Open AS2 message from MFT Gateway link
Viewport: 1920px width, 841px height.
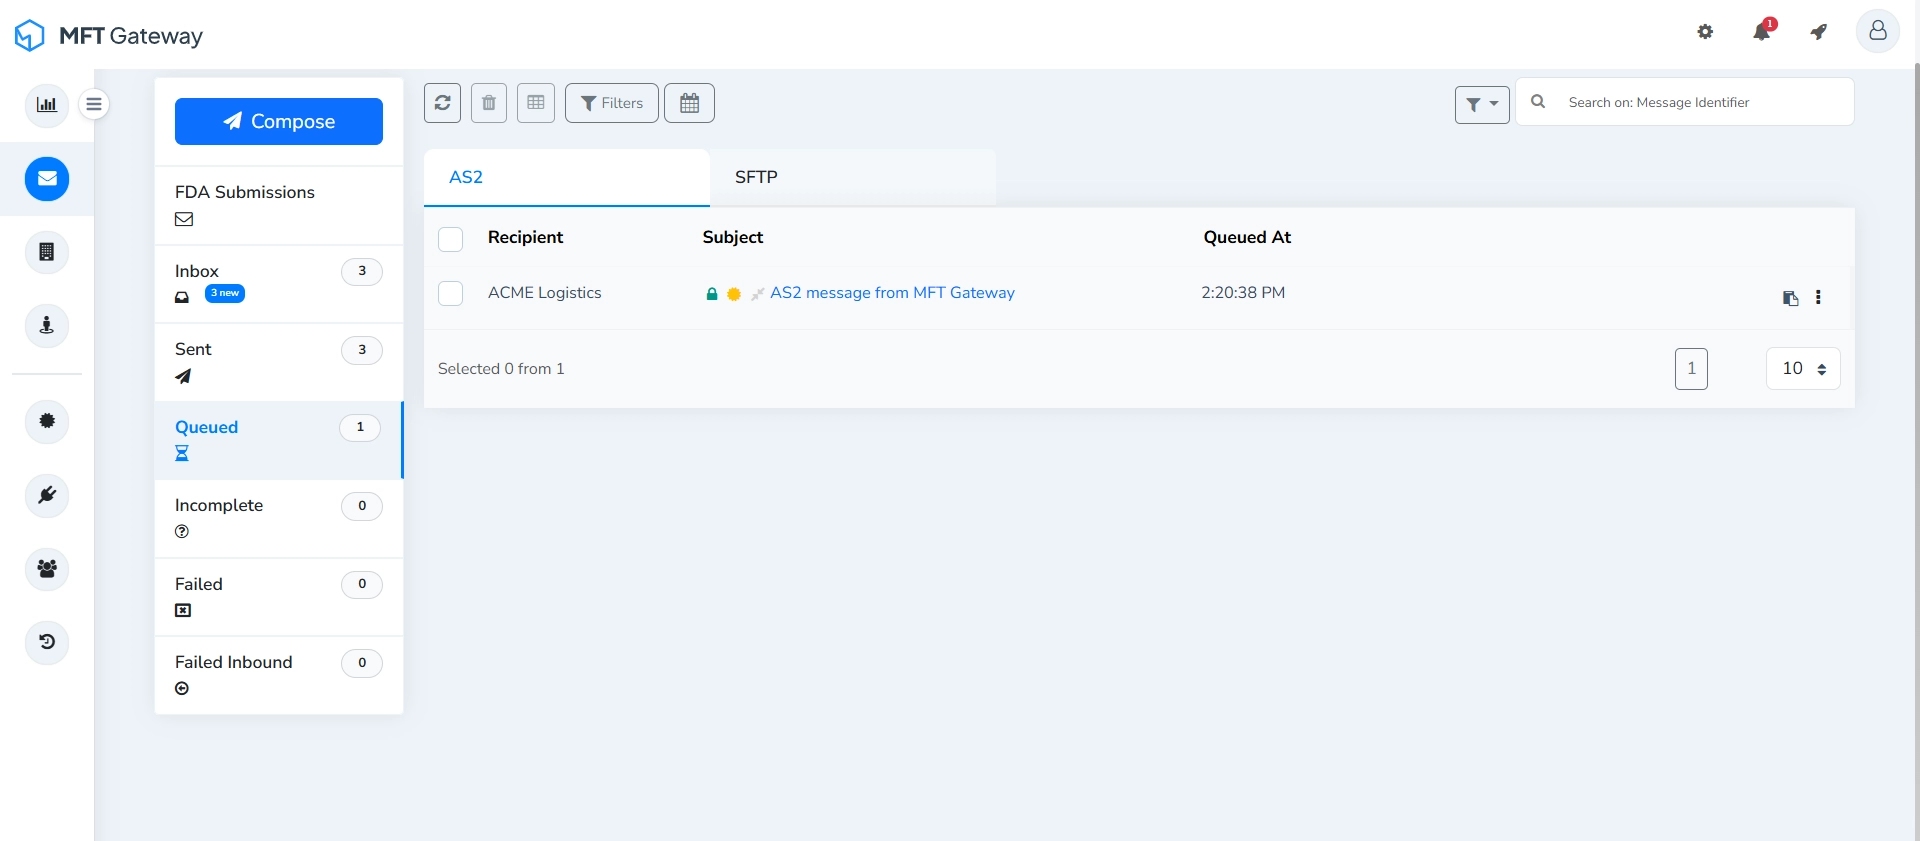point(892,293)
